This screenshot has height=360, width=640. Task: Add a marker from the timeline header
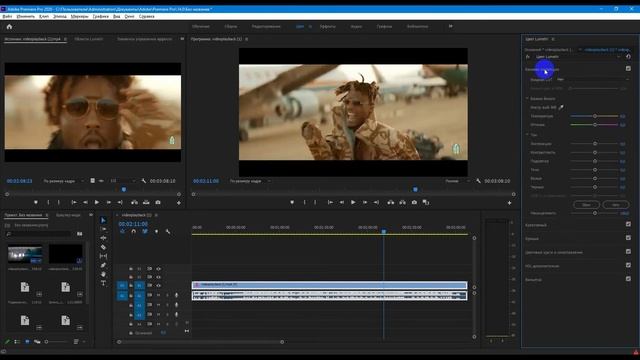click(156, 231)
